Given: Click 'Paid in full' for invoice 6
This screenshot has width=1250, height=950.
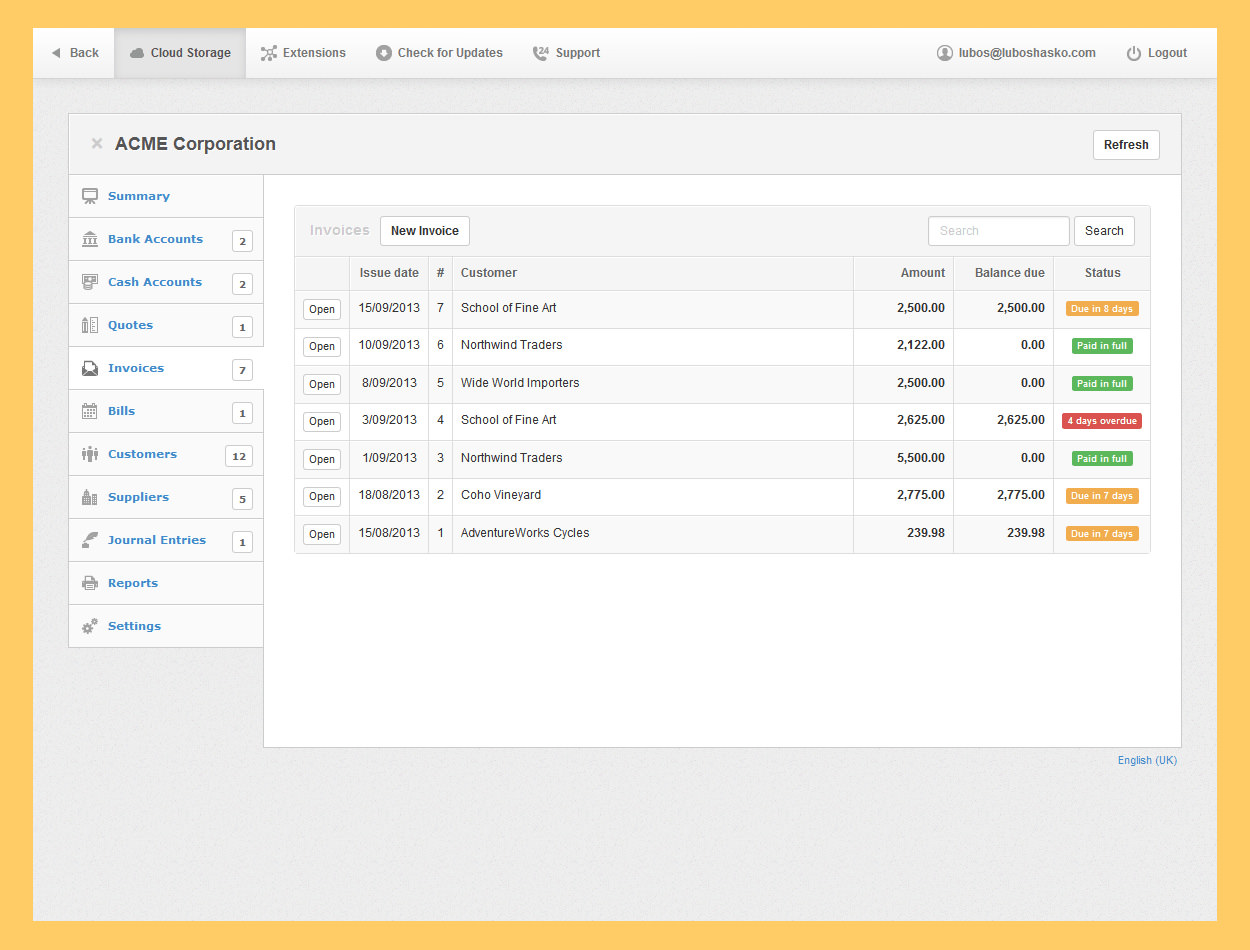Looking at the screenshot, I should pos(1102,346).
